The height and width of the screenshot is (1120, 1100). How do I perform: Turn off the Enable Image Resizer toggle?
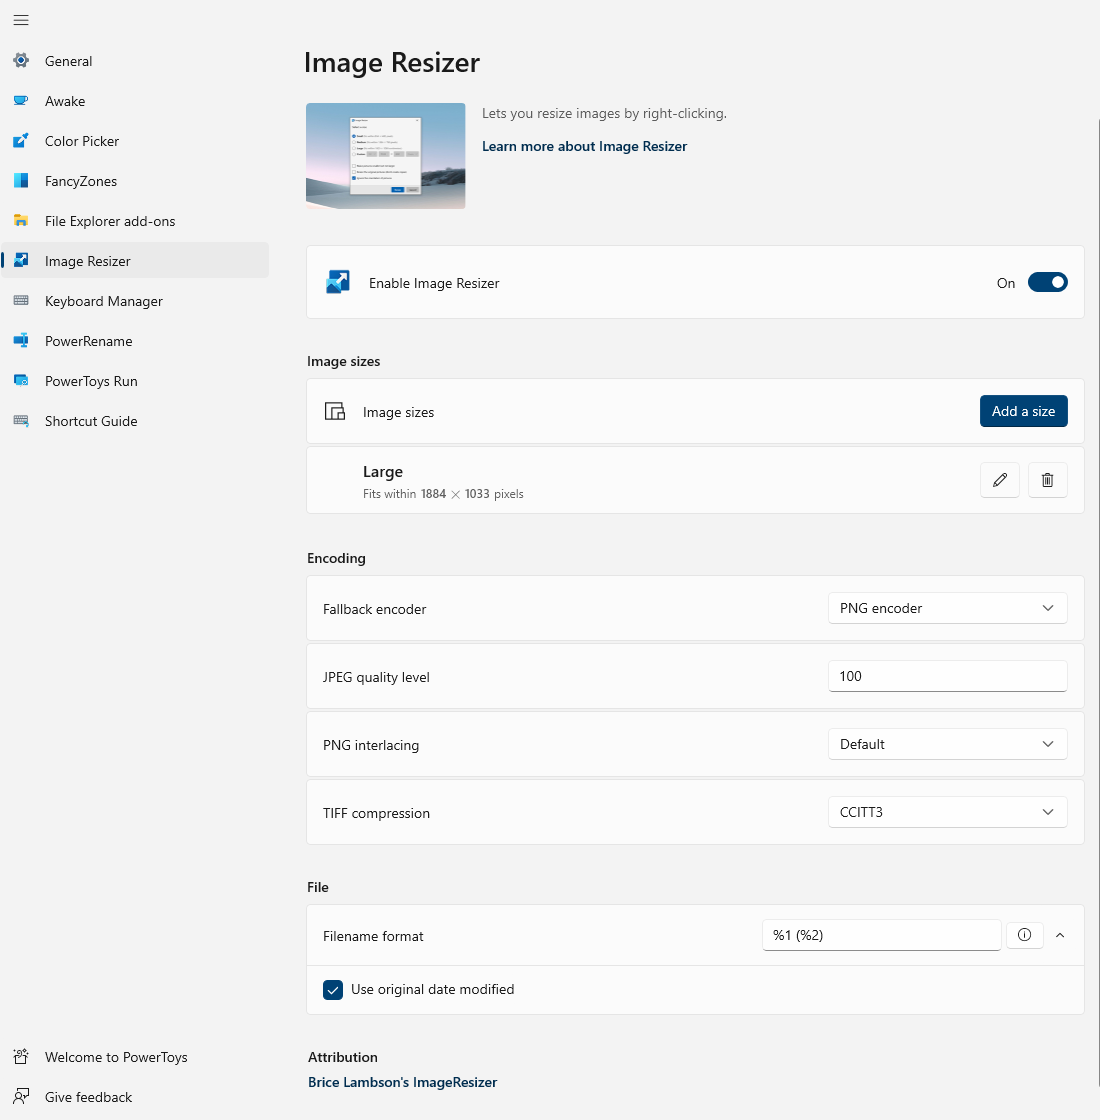click(x=1047, y=282)
